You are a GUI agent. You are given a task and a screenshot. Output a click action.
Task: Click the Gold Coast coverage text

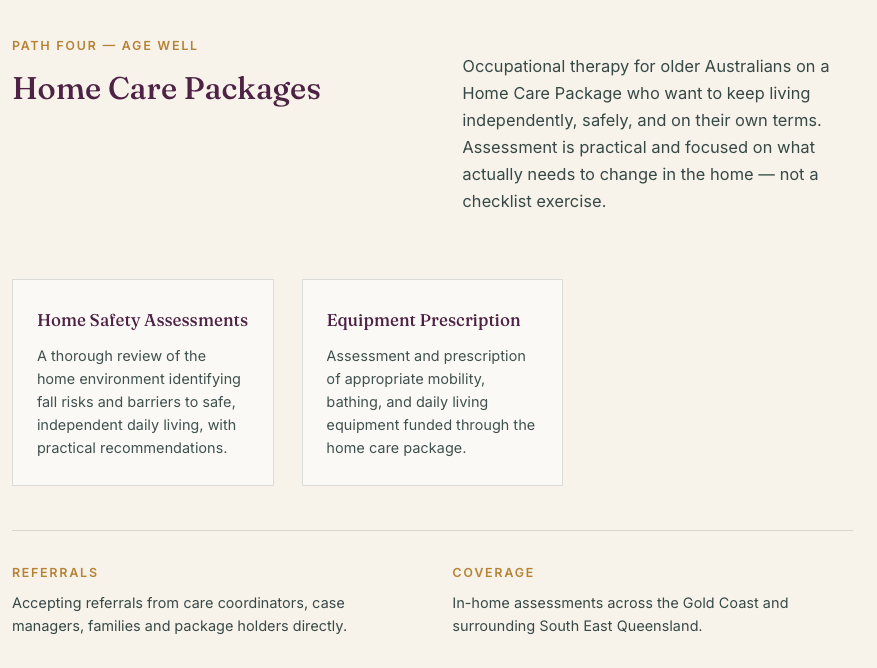pyautogui.click(x=620, y=614)
